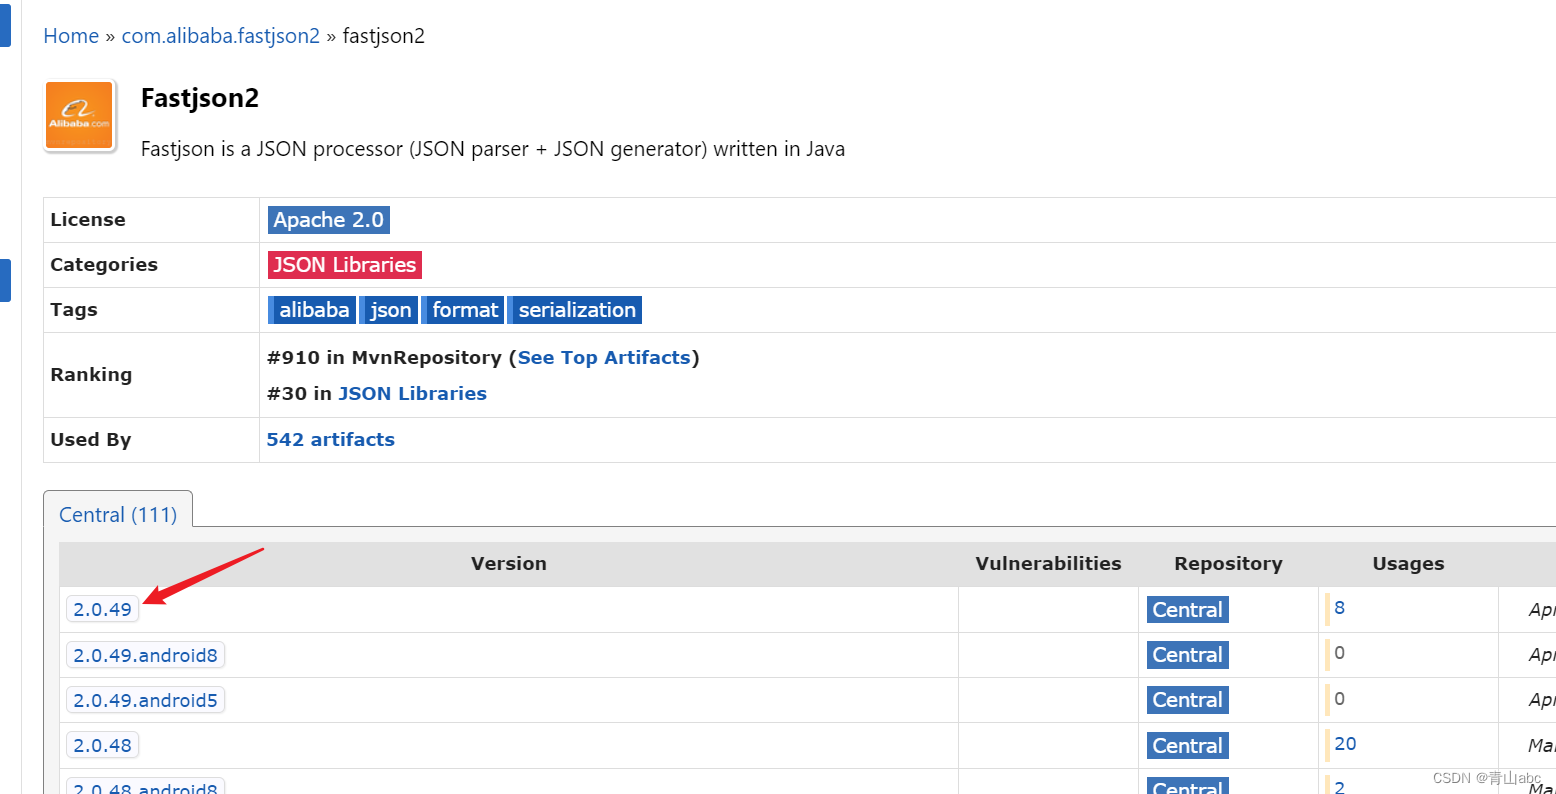This screenshot has width=1556, height=794.
Task: Open the JSON Libraries ranking link
Action: [x=412, y=393]
